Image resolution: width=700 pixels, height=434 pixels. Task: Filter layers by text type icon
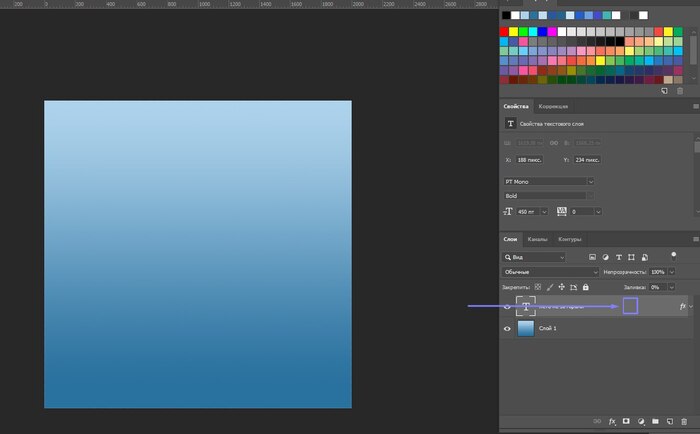click(x=619, y=257)
